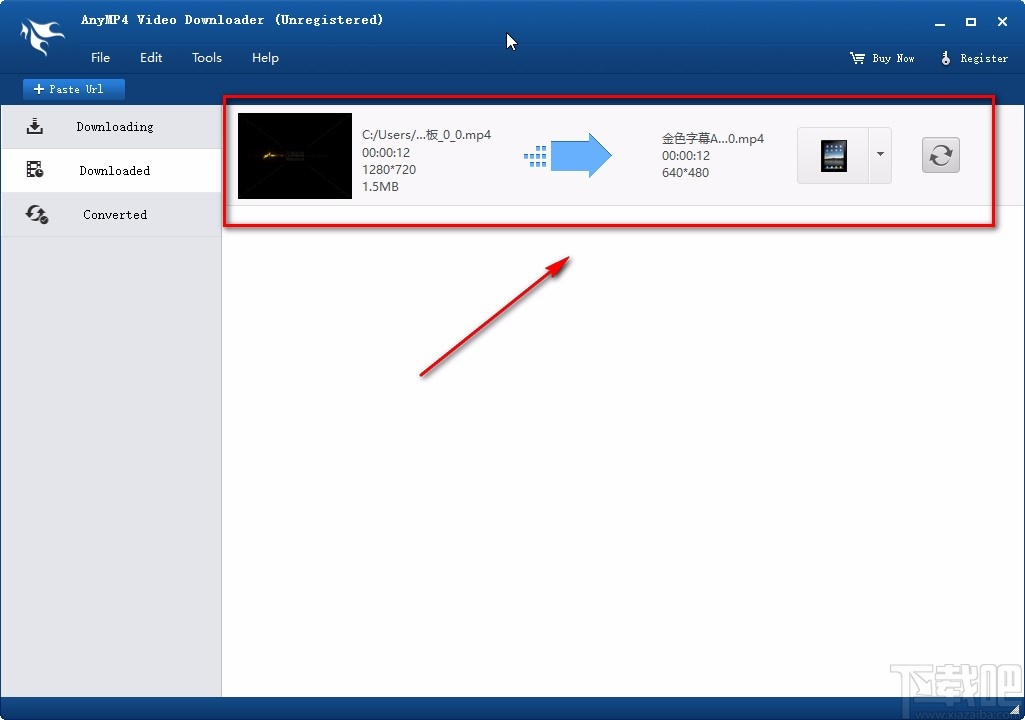Click Register to activate the software
Image resolution: width=1025 pixels, height=720 pixels.
983,58
